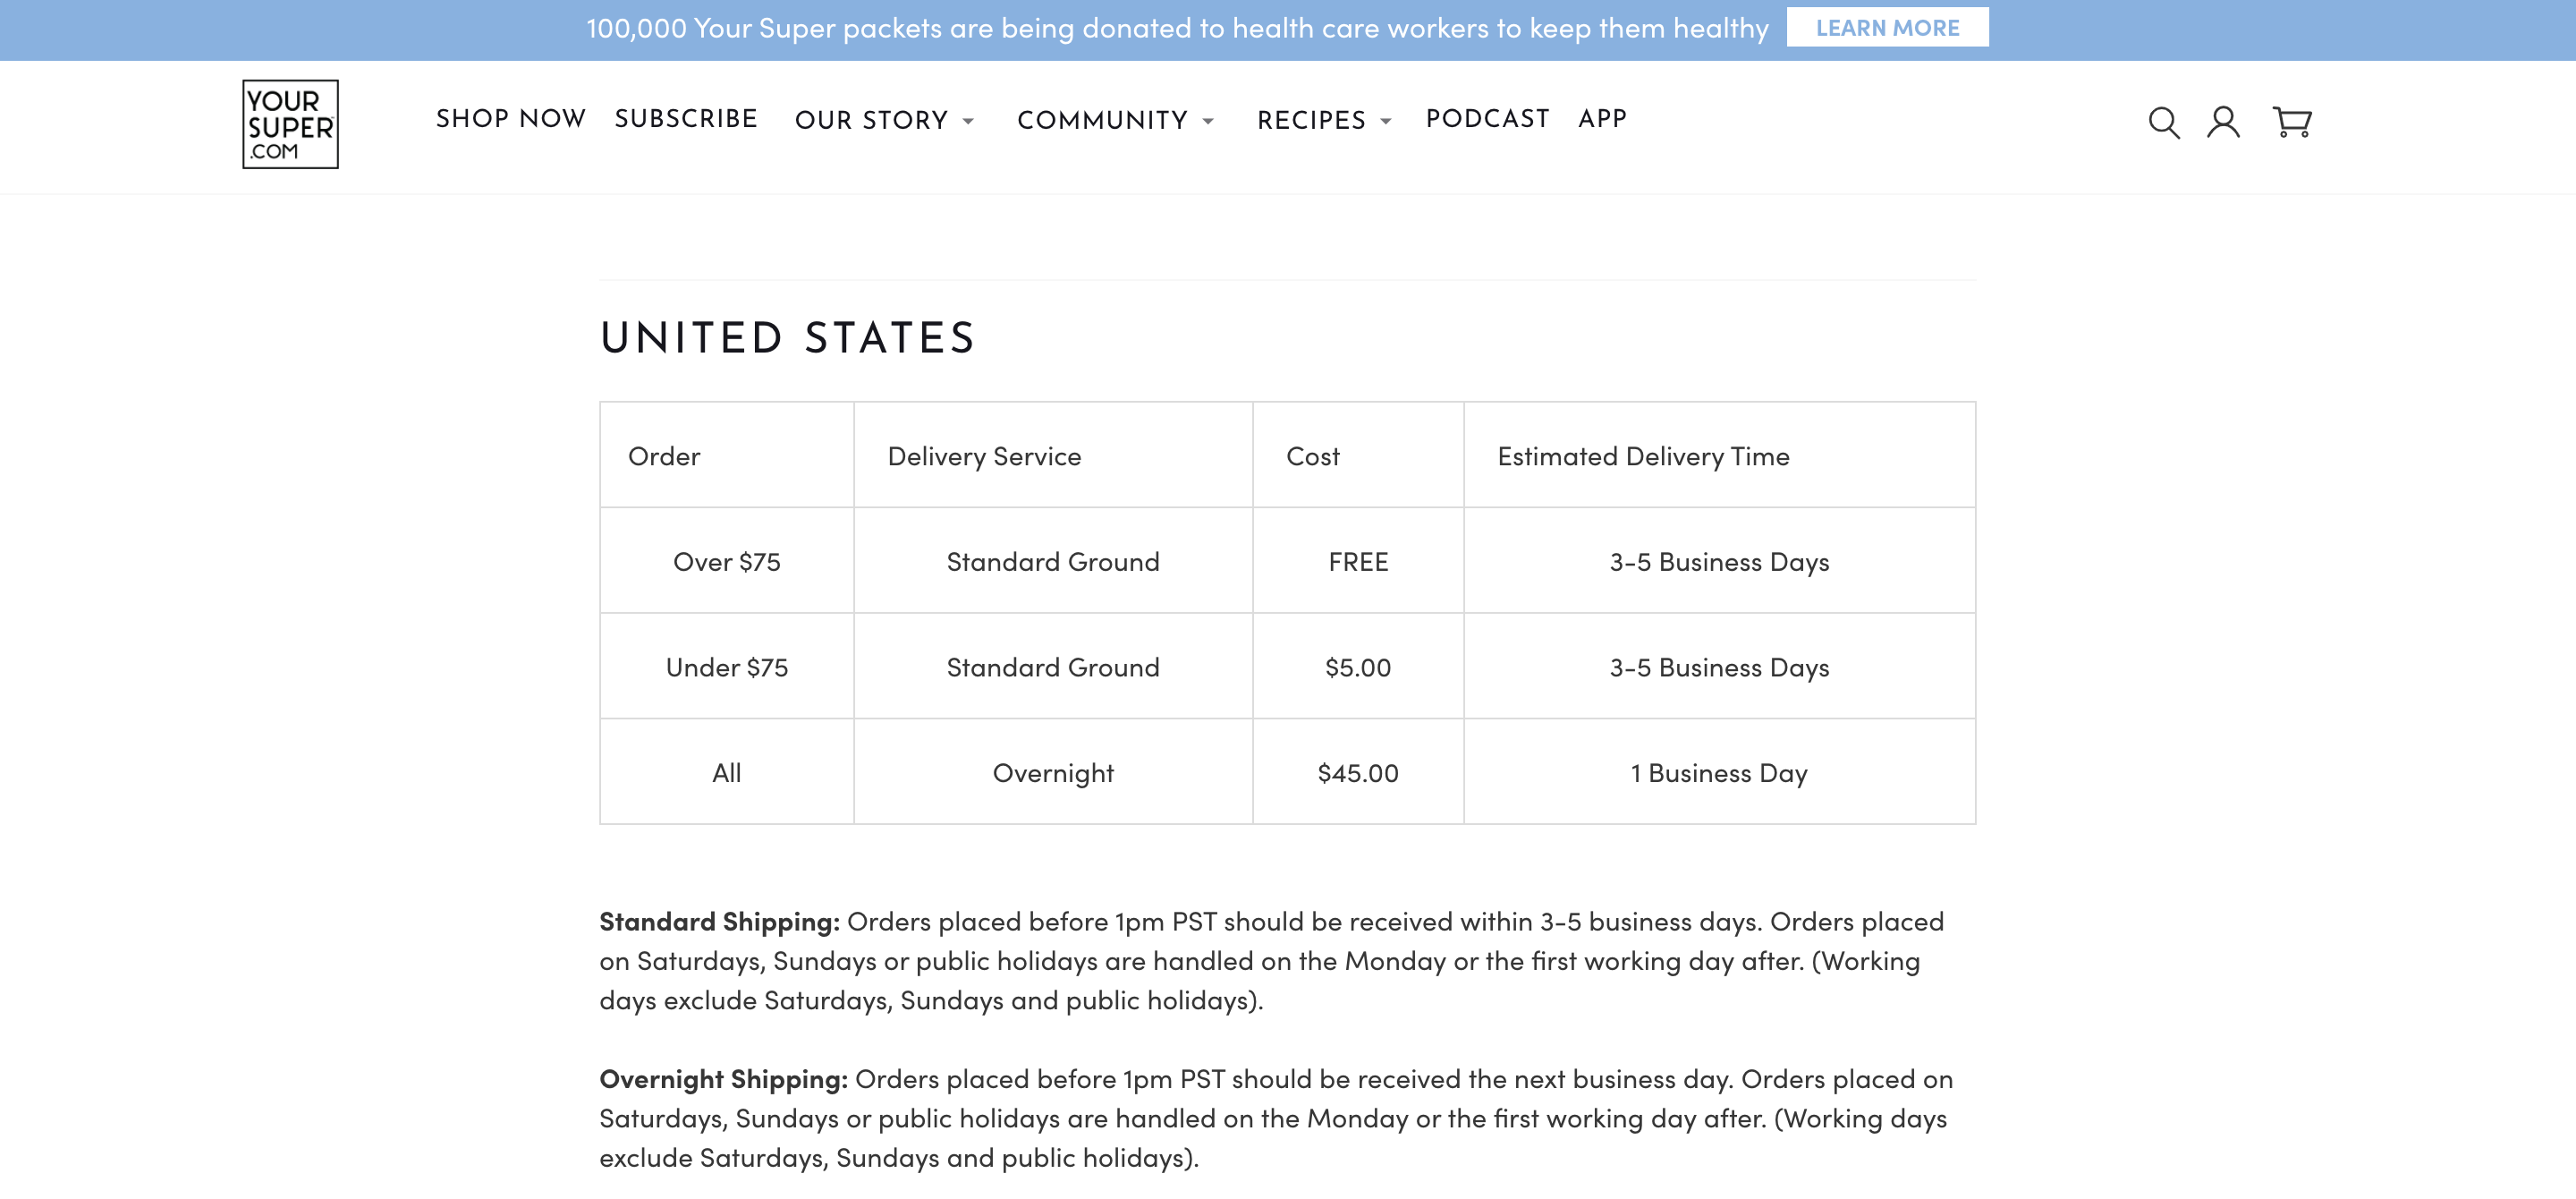Open the Shop Now menu item
Viewport: 2576px width, 1199px height.
click(510, 119)
